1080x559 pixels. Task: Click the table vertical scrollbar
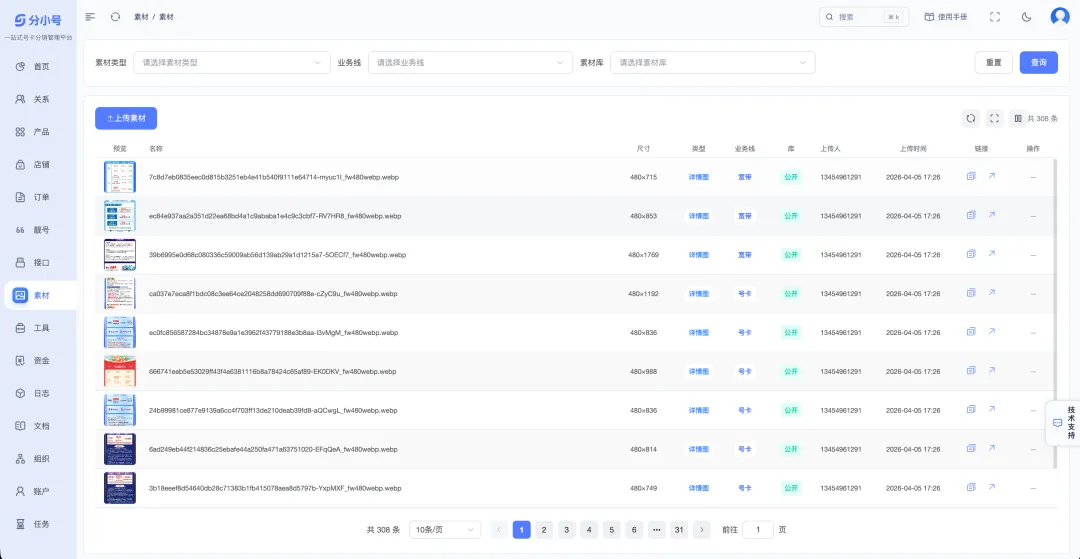[1055, 313]
